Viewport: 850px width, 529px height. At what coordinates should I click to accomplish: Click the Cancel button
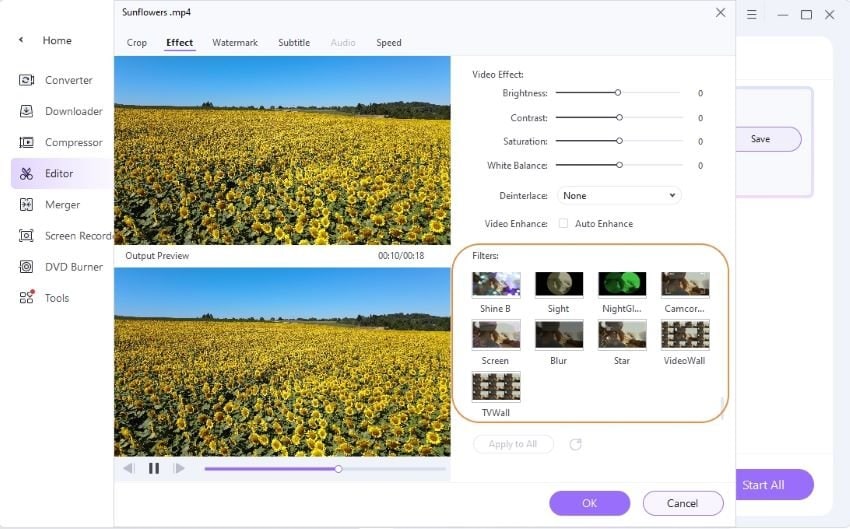point(682,503)
